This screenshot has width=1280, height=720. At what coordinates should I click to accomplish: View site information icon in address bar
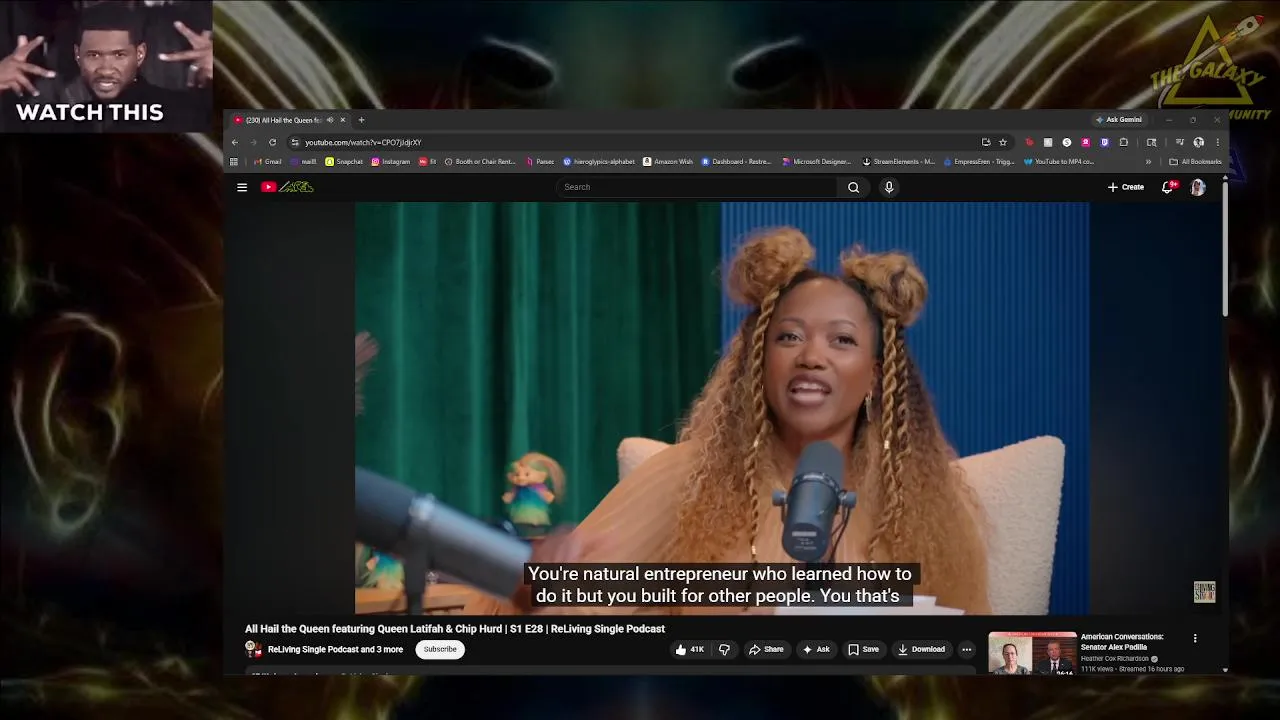point(295,142)
